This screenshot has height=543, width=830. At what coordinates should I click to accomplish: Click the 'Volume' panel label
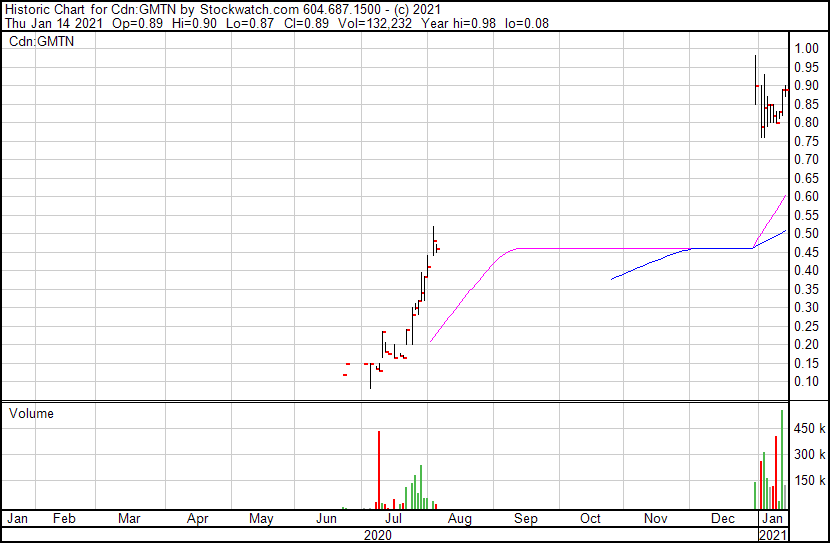tap(31, 413)
